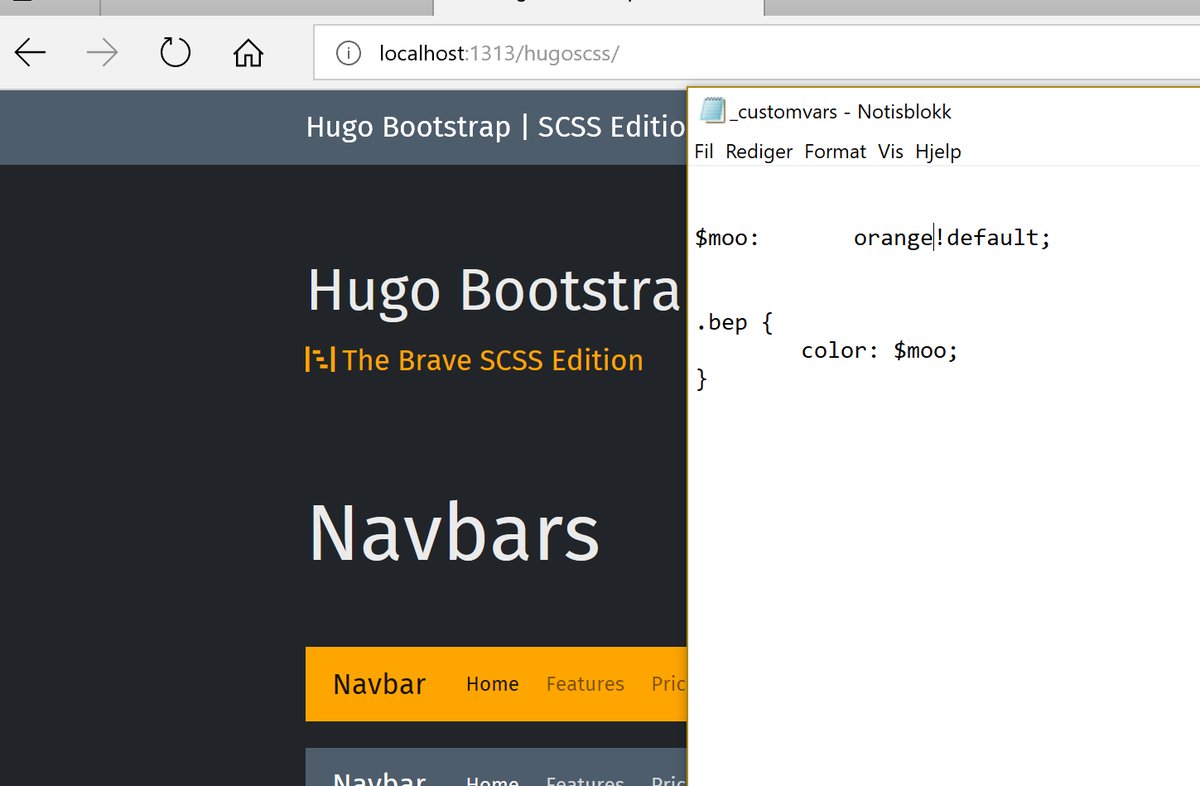Click the Navbars section heading
The height and width of the screenshot is (786, 1200).
point(454,533)
